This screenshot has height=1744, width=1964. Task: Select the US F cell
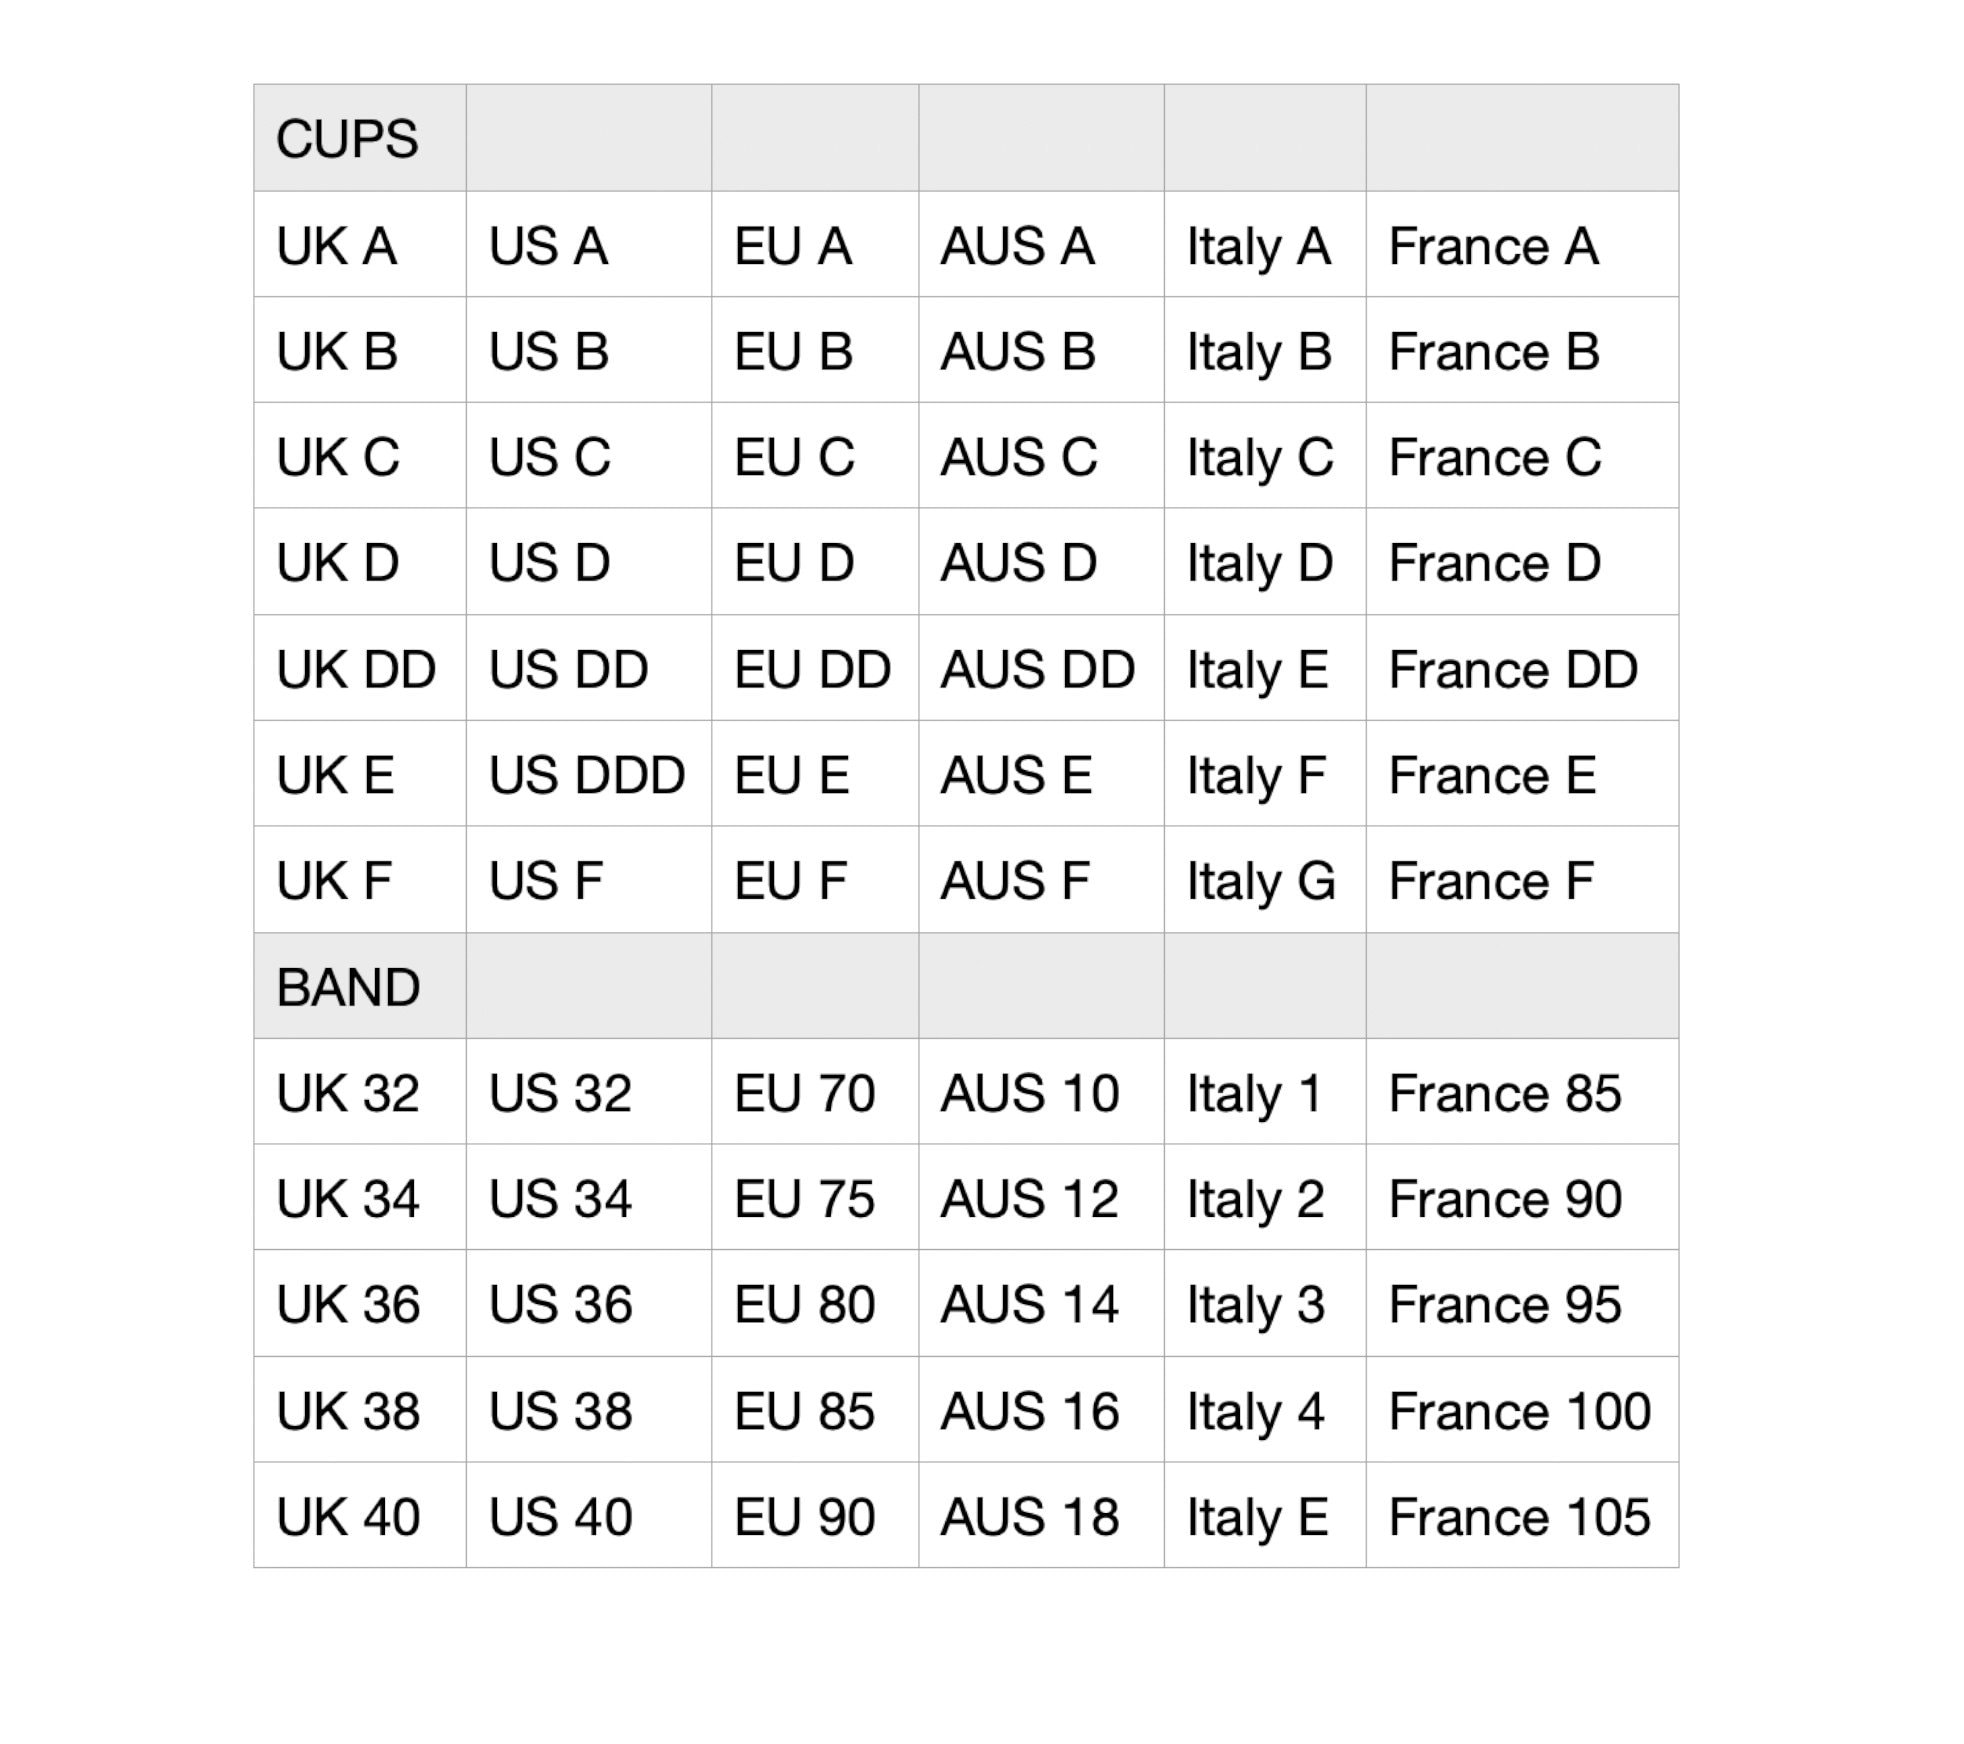pyautogui.click(x=589, y=880)
